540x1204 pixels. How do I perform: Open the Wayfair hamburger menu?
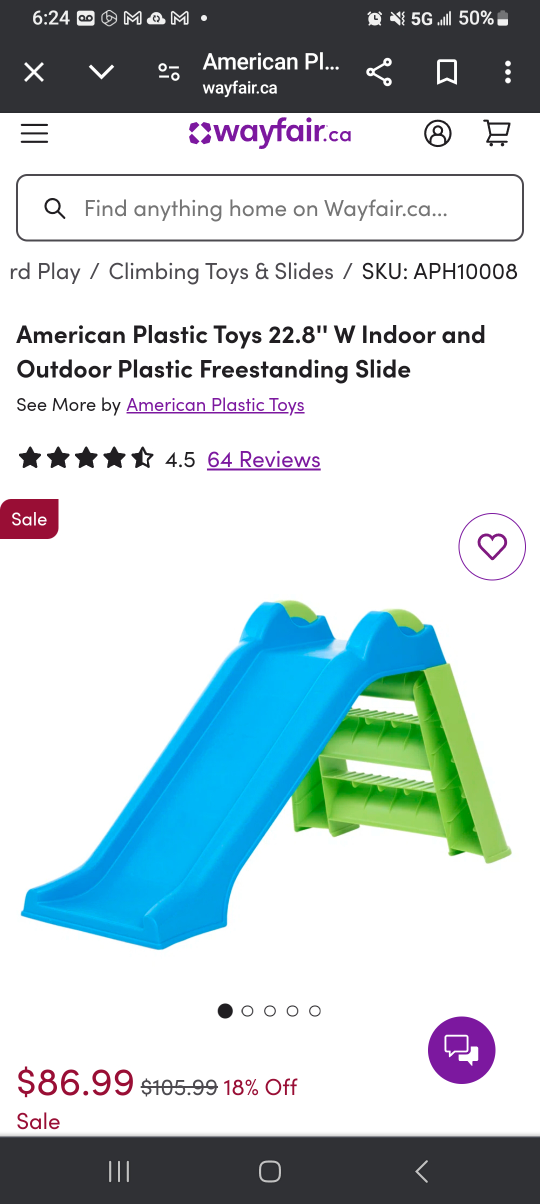click(x=34, y=133)
